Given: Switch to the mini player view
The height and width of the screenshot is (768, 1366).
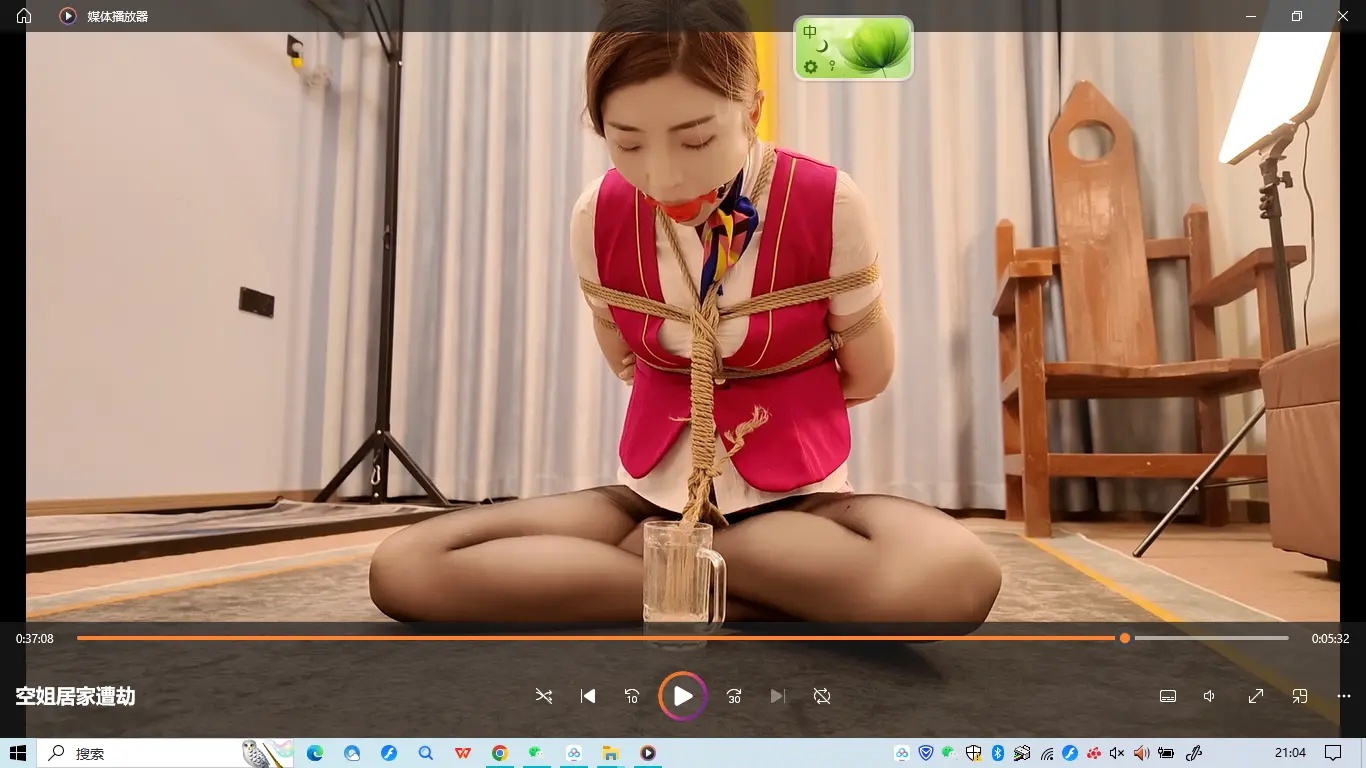Looking at the screenshot, I should (x=1300, y=696).
